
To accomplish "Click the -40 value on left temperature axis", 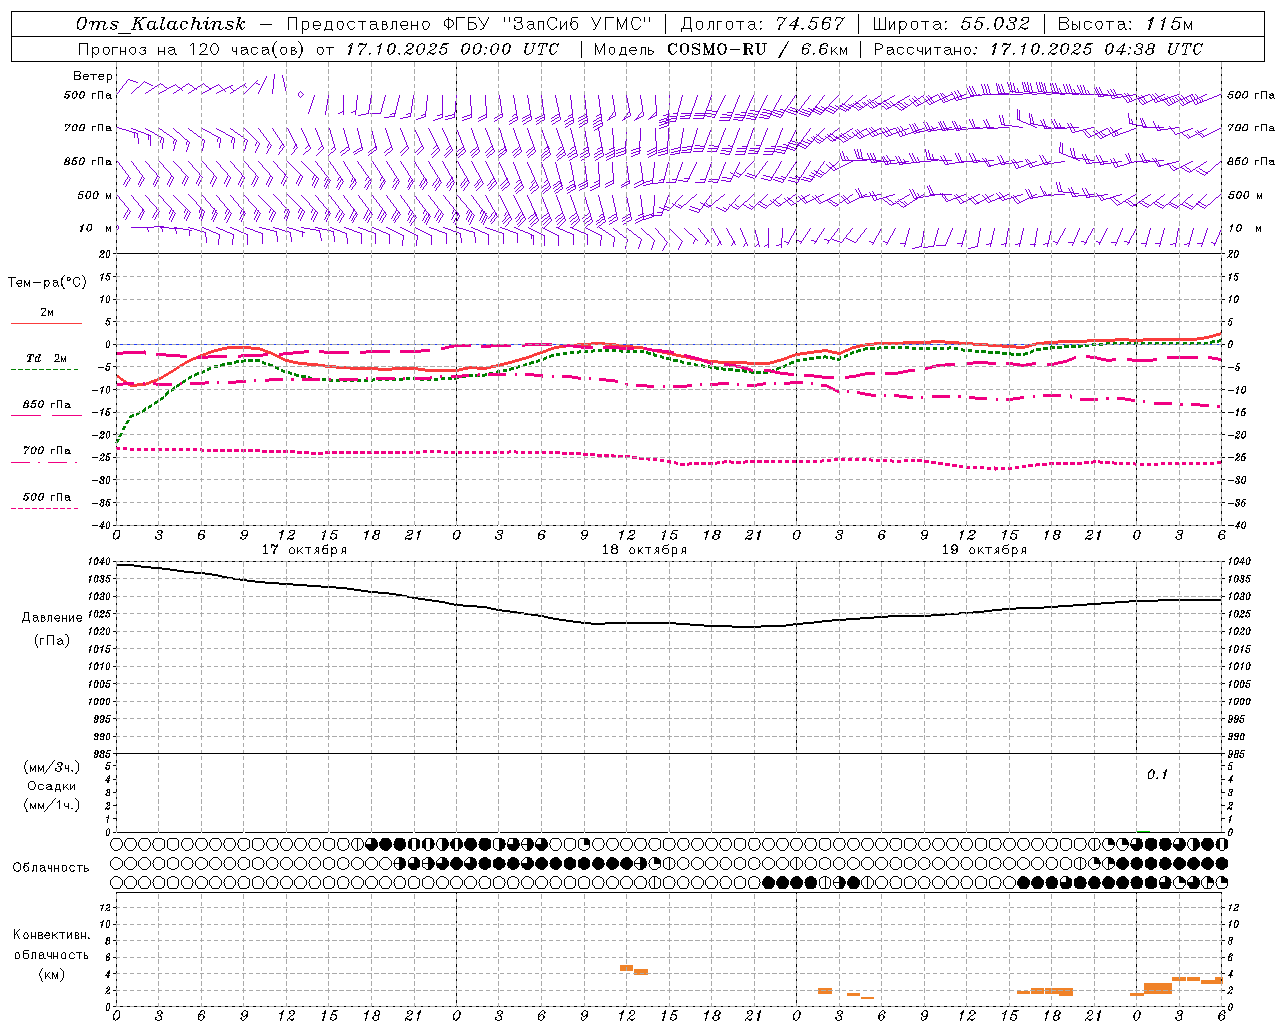I will click(x=103, y=525).
